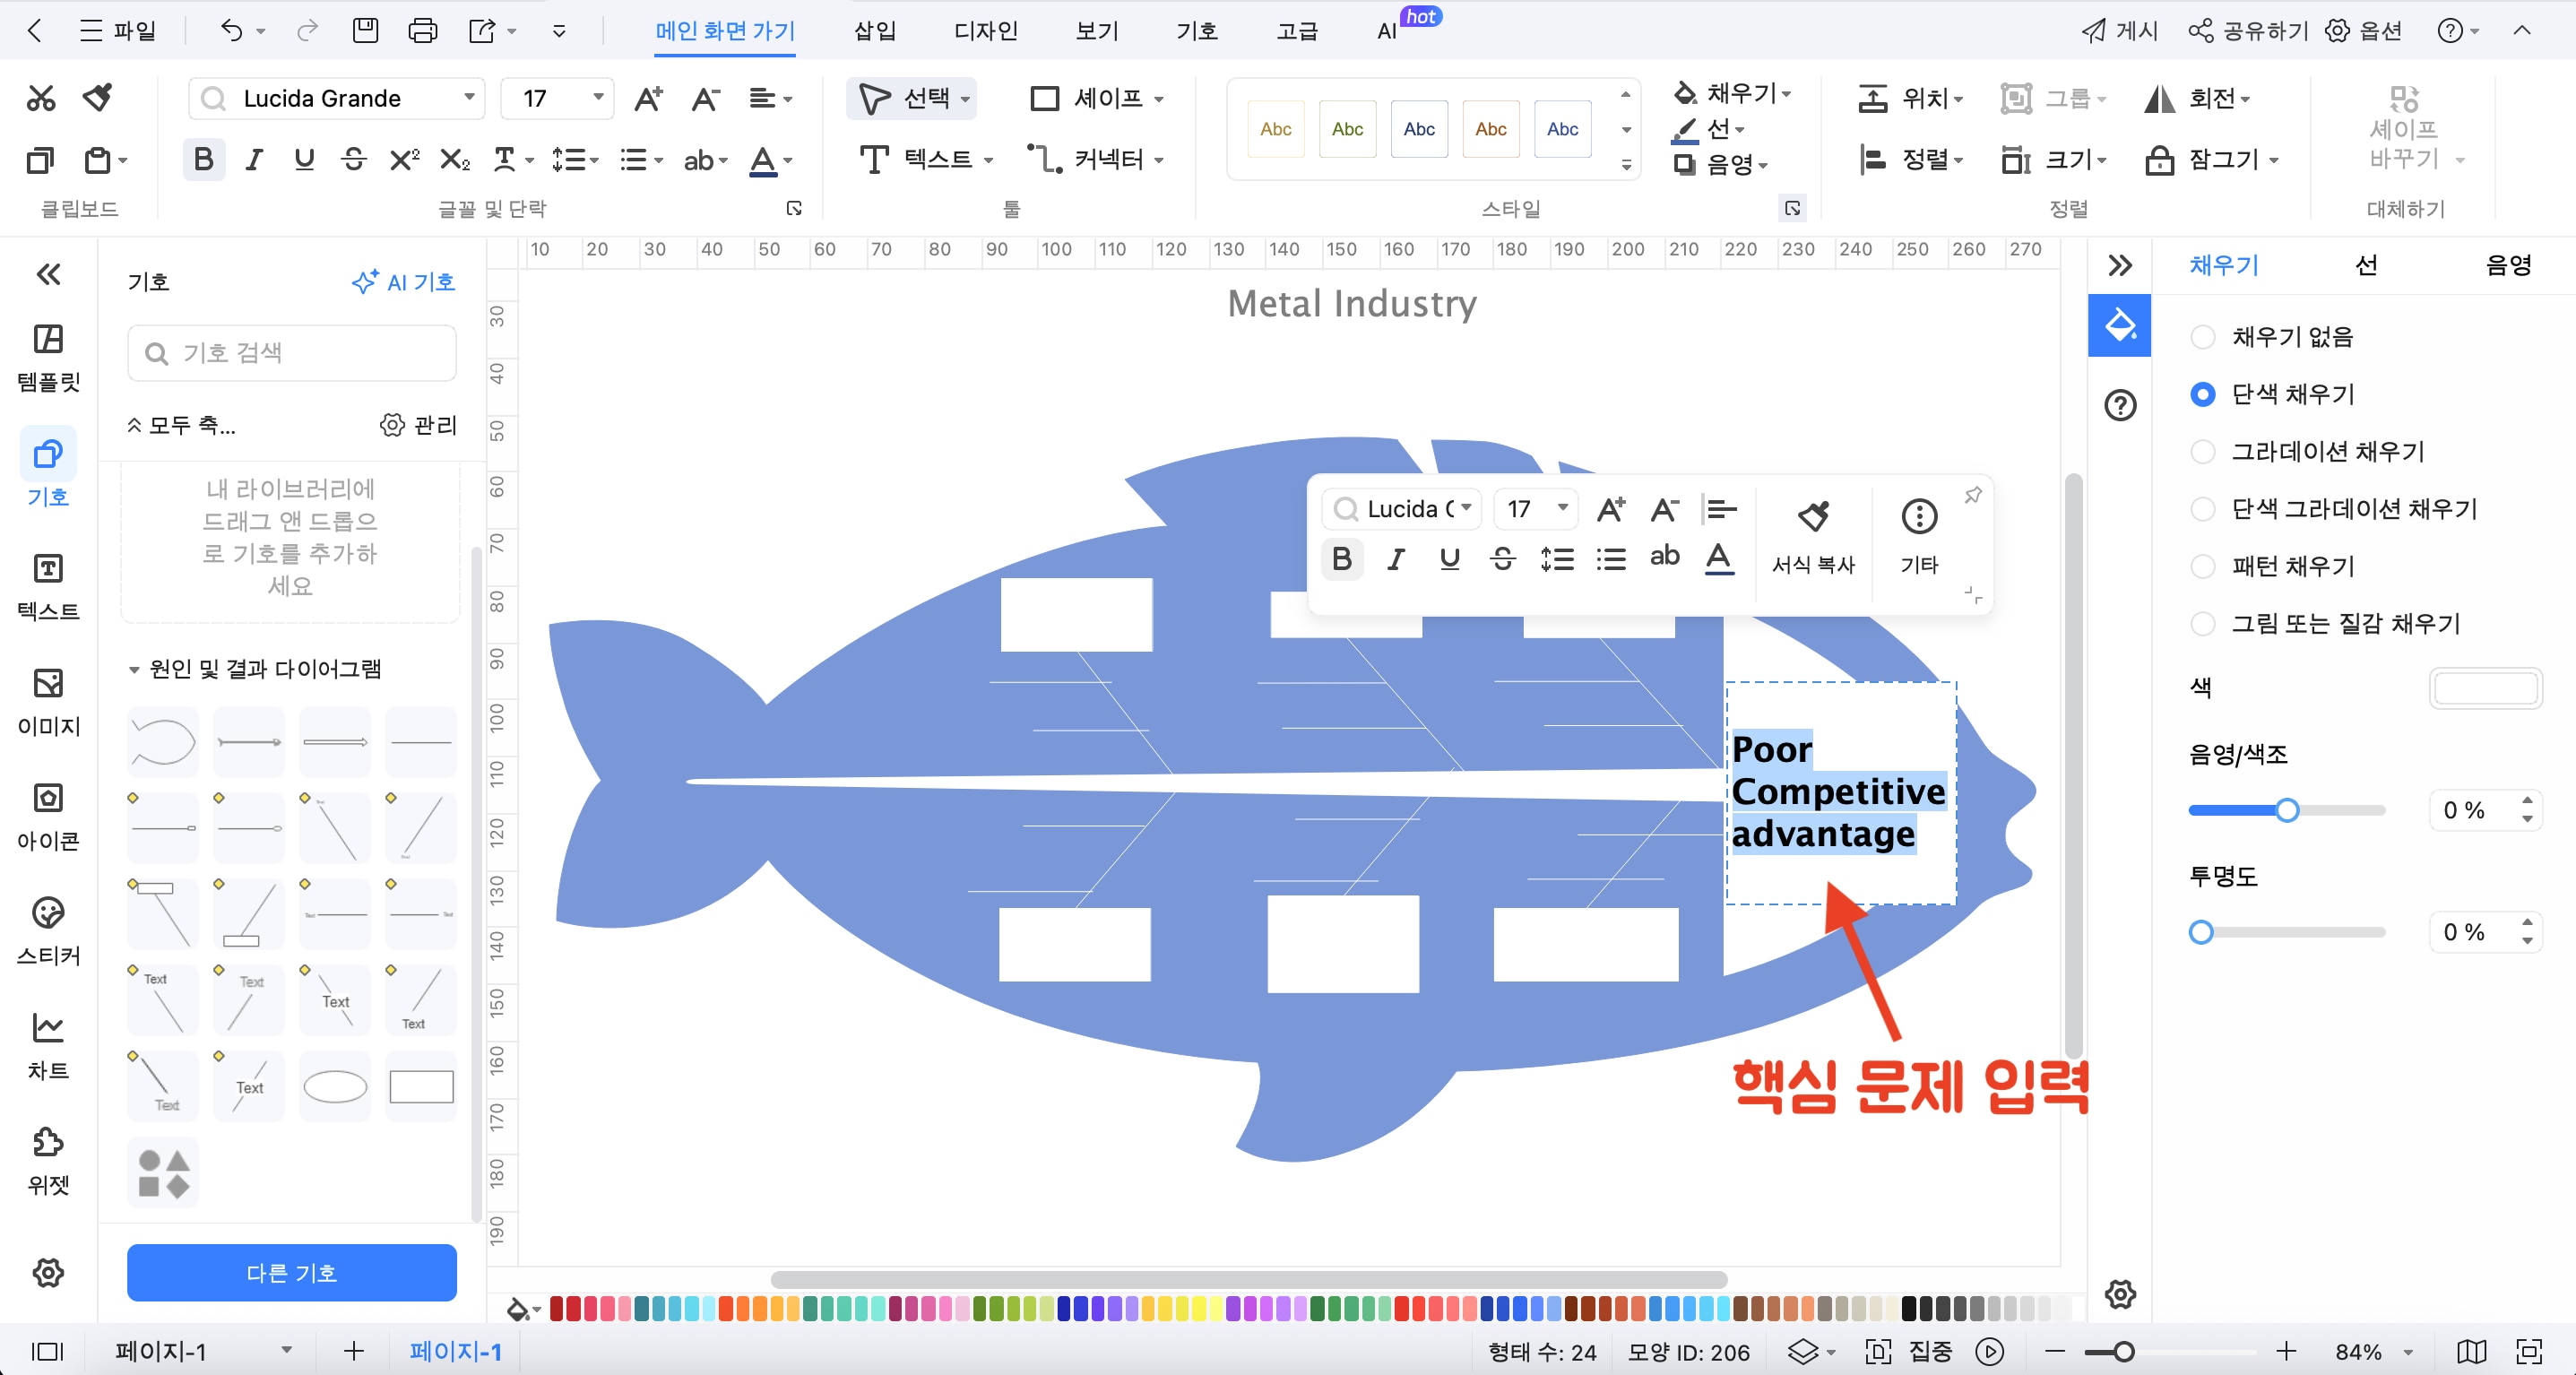Open the Chart panel in left sidebar
Viewport: 2576px width, 1375px height.
pos(48,1045)
